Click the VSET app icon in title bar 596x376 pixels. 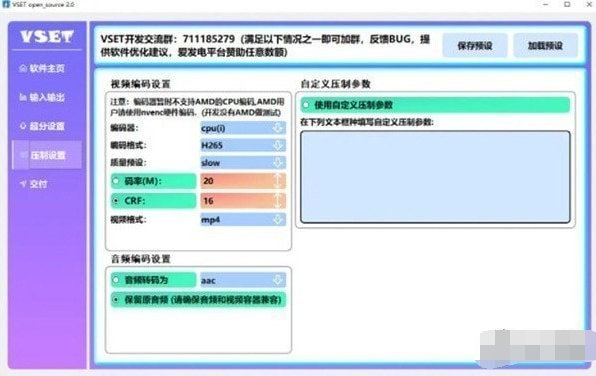5,4
